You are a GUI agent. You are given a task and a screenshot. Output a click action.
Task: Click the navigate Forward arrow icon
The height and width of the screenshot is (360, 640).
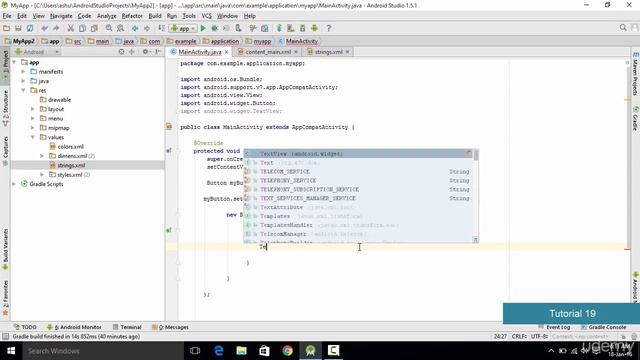coord(147,28)
